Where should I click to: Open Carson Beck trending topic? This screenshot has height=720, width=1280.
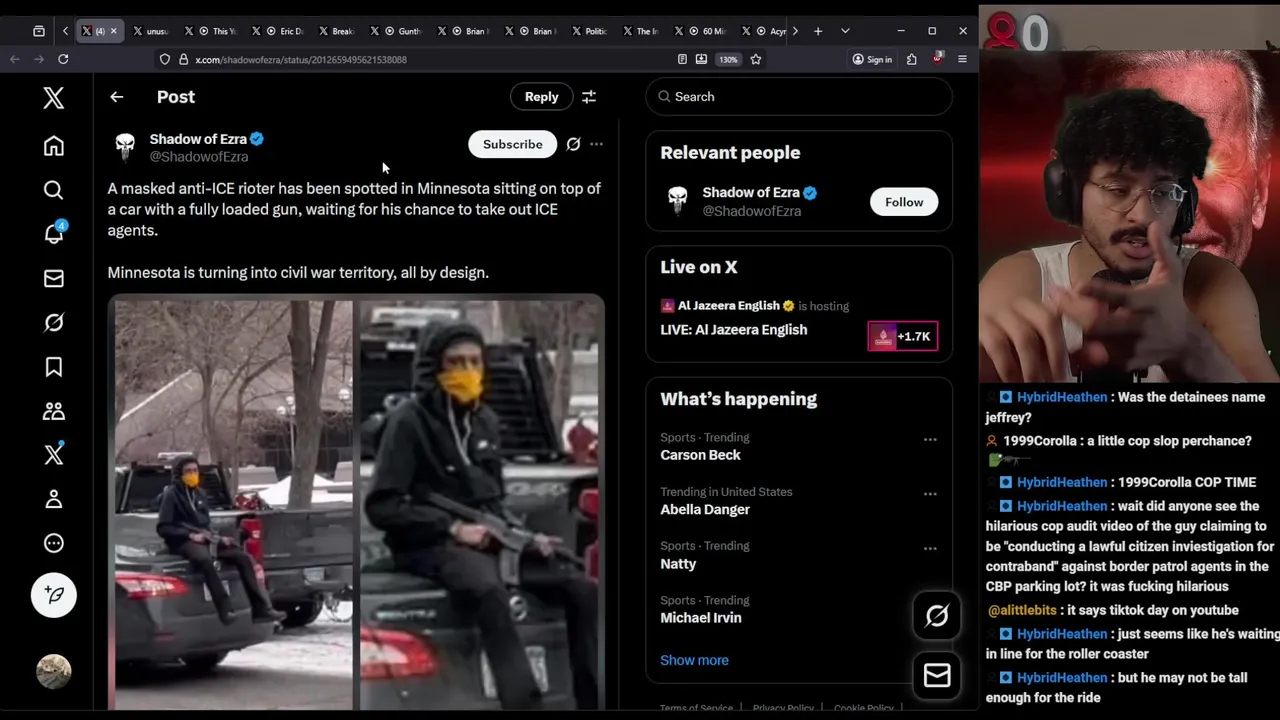700,455
